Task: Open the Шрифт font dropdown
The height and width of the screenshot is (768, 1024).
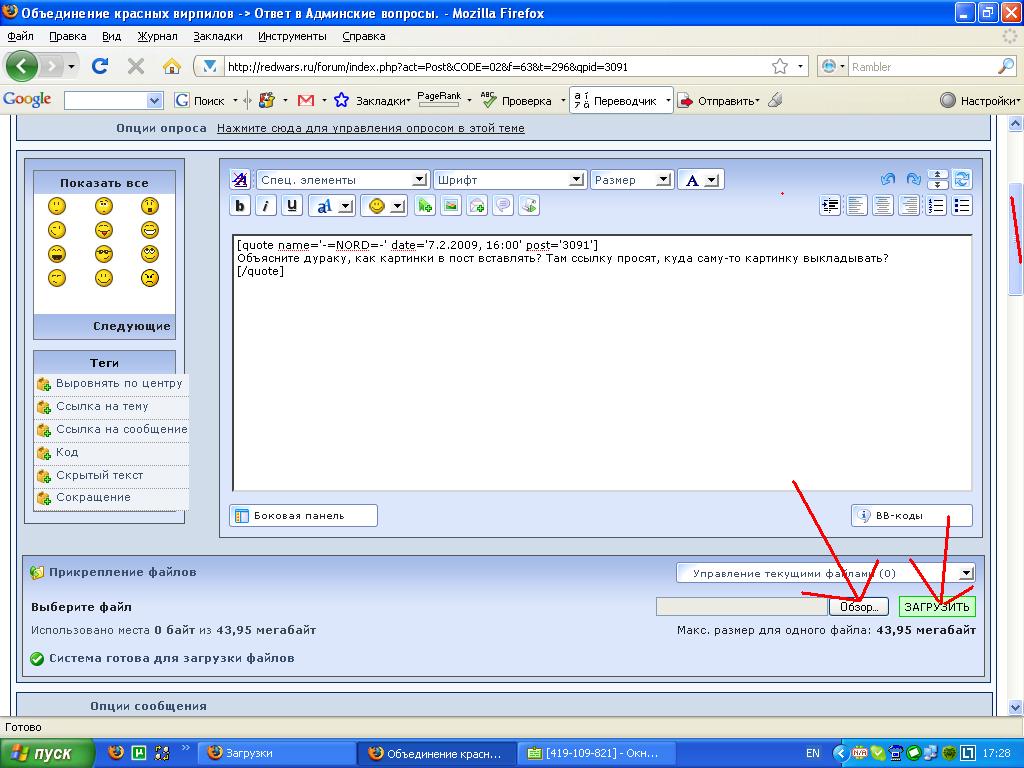Action: tap(509, 180)
